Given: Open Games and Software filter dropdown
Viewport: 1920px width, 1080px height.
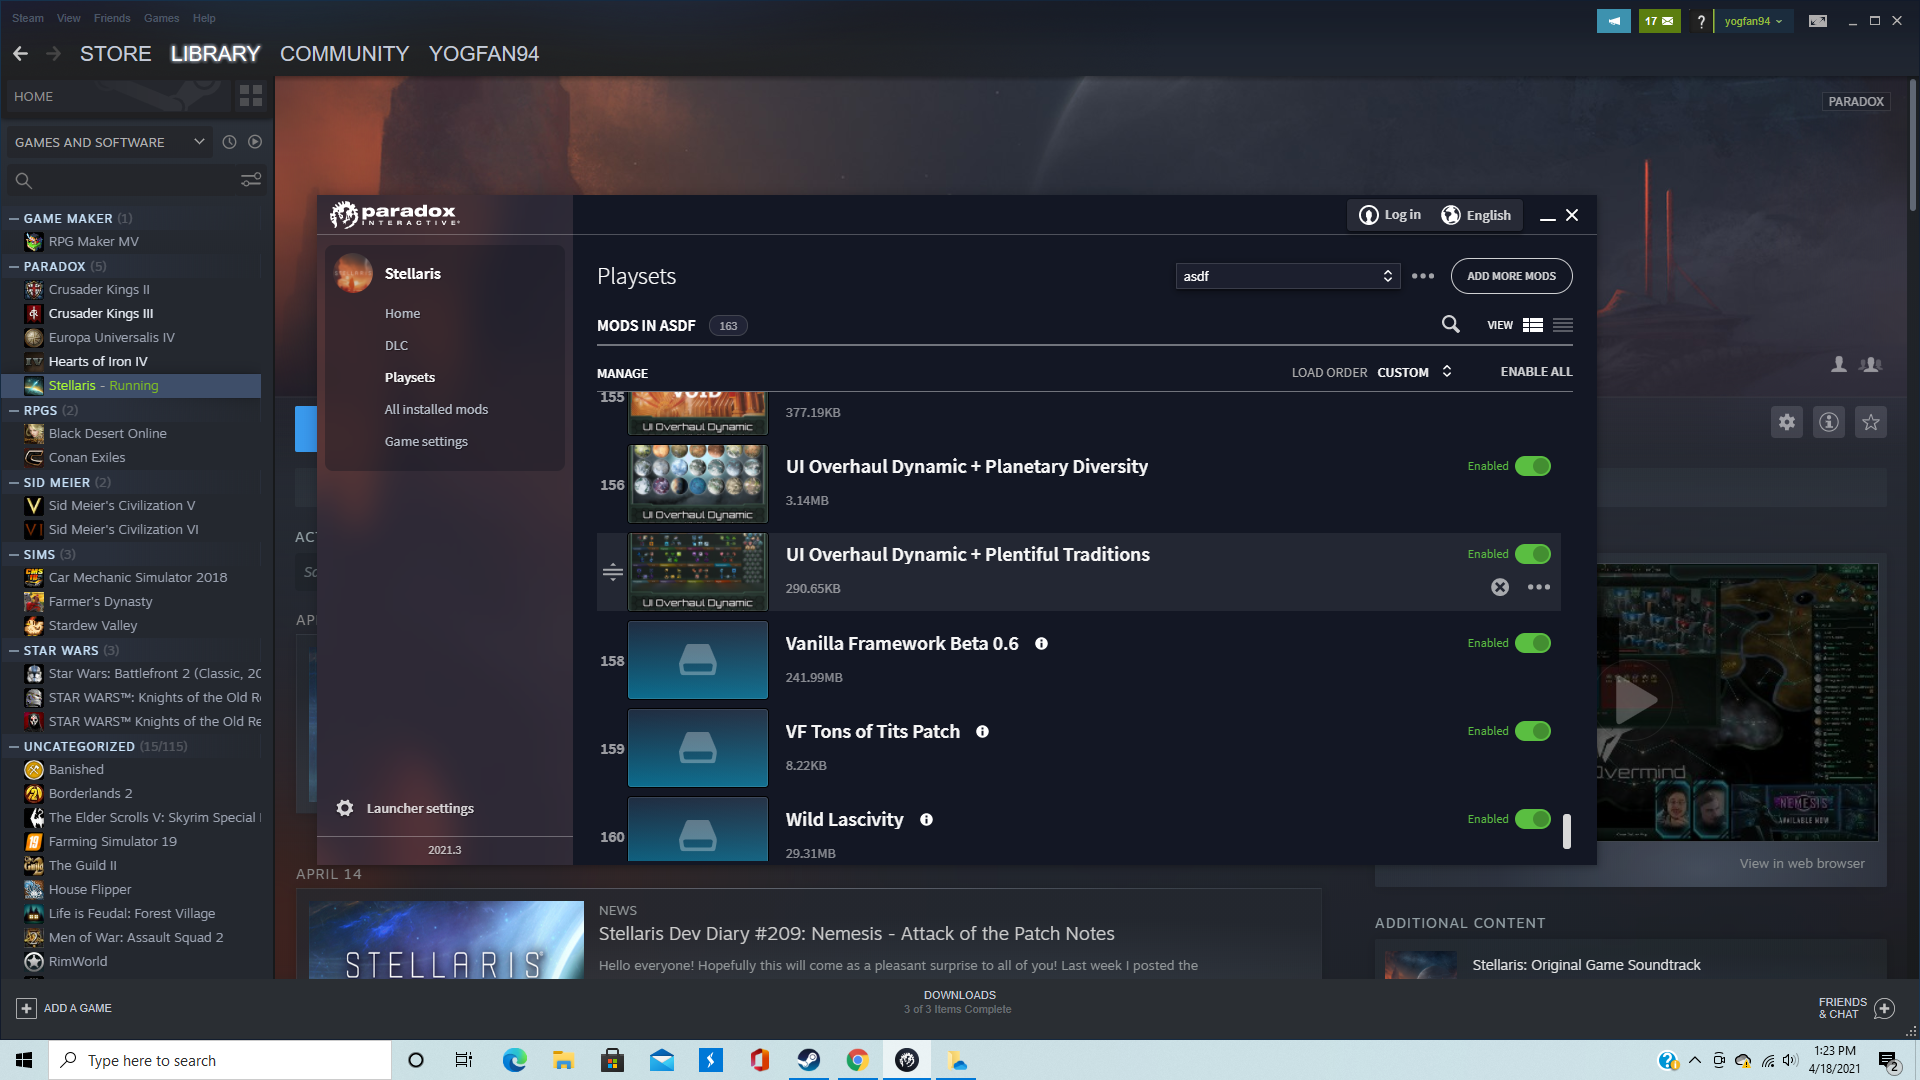Looking at the screenshot, I should pyautogui.click(x=109, y=142).
